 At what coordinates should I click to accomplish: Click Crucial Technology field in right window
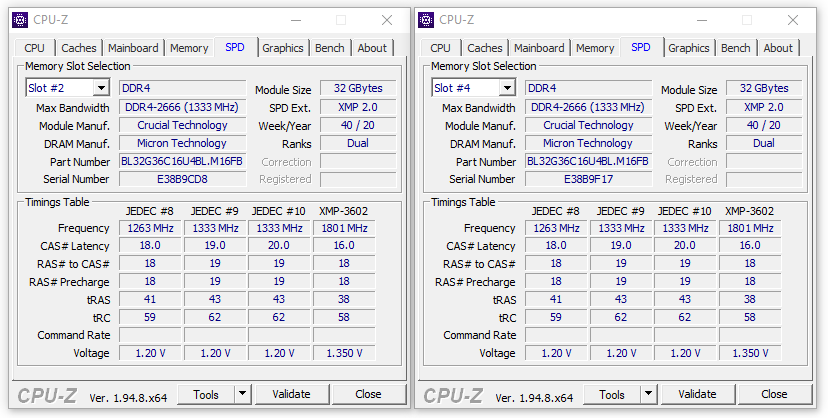[x=589, y=125]
